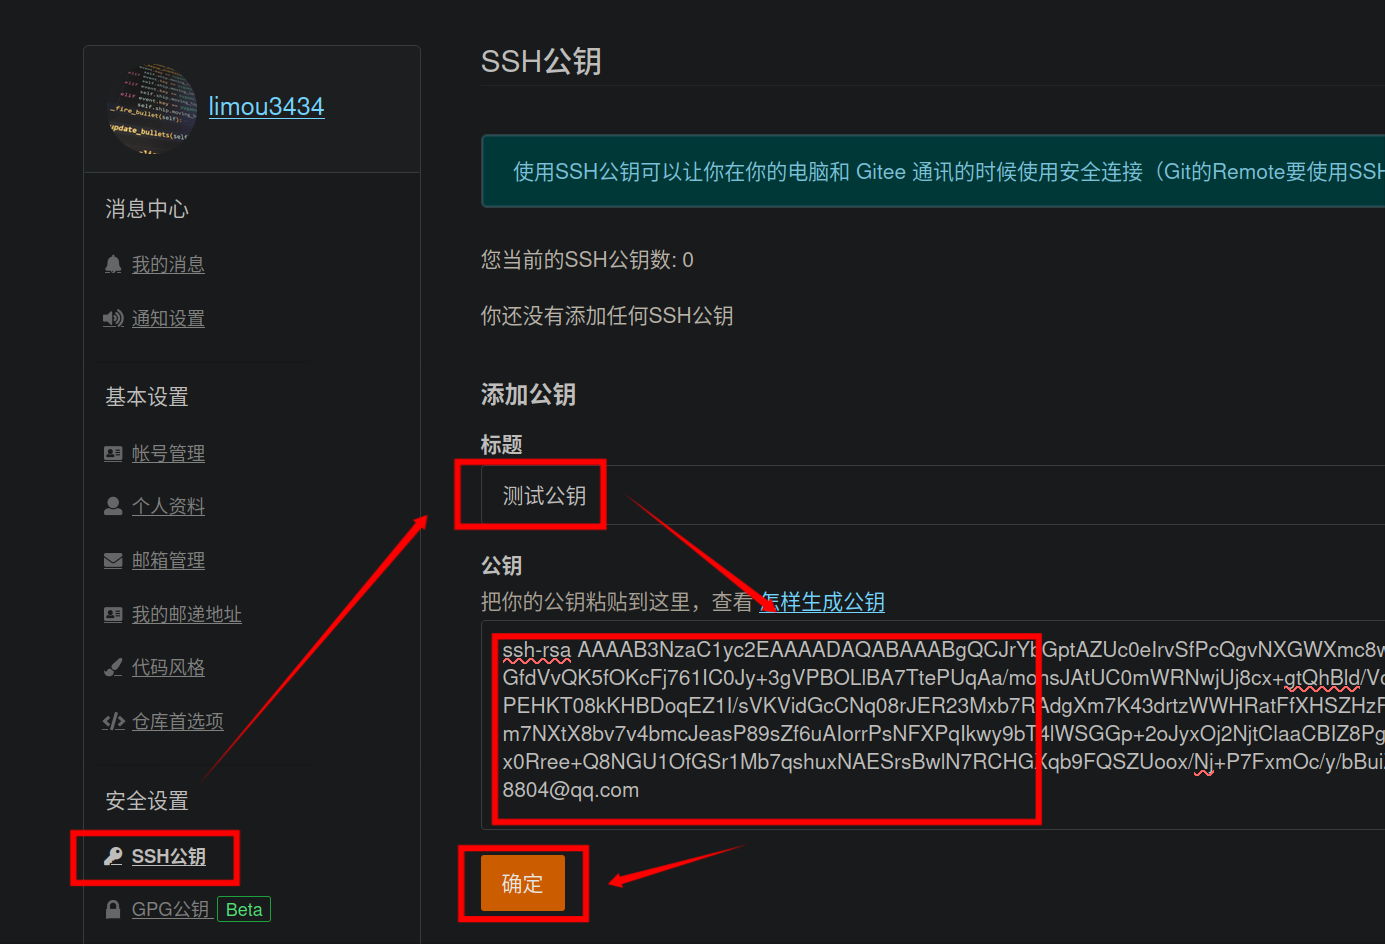The width and height of the screenshot is (1385, 944).
Task: Click the lock icon beside GPG公钥
Action: click(x=113, y=910)
